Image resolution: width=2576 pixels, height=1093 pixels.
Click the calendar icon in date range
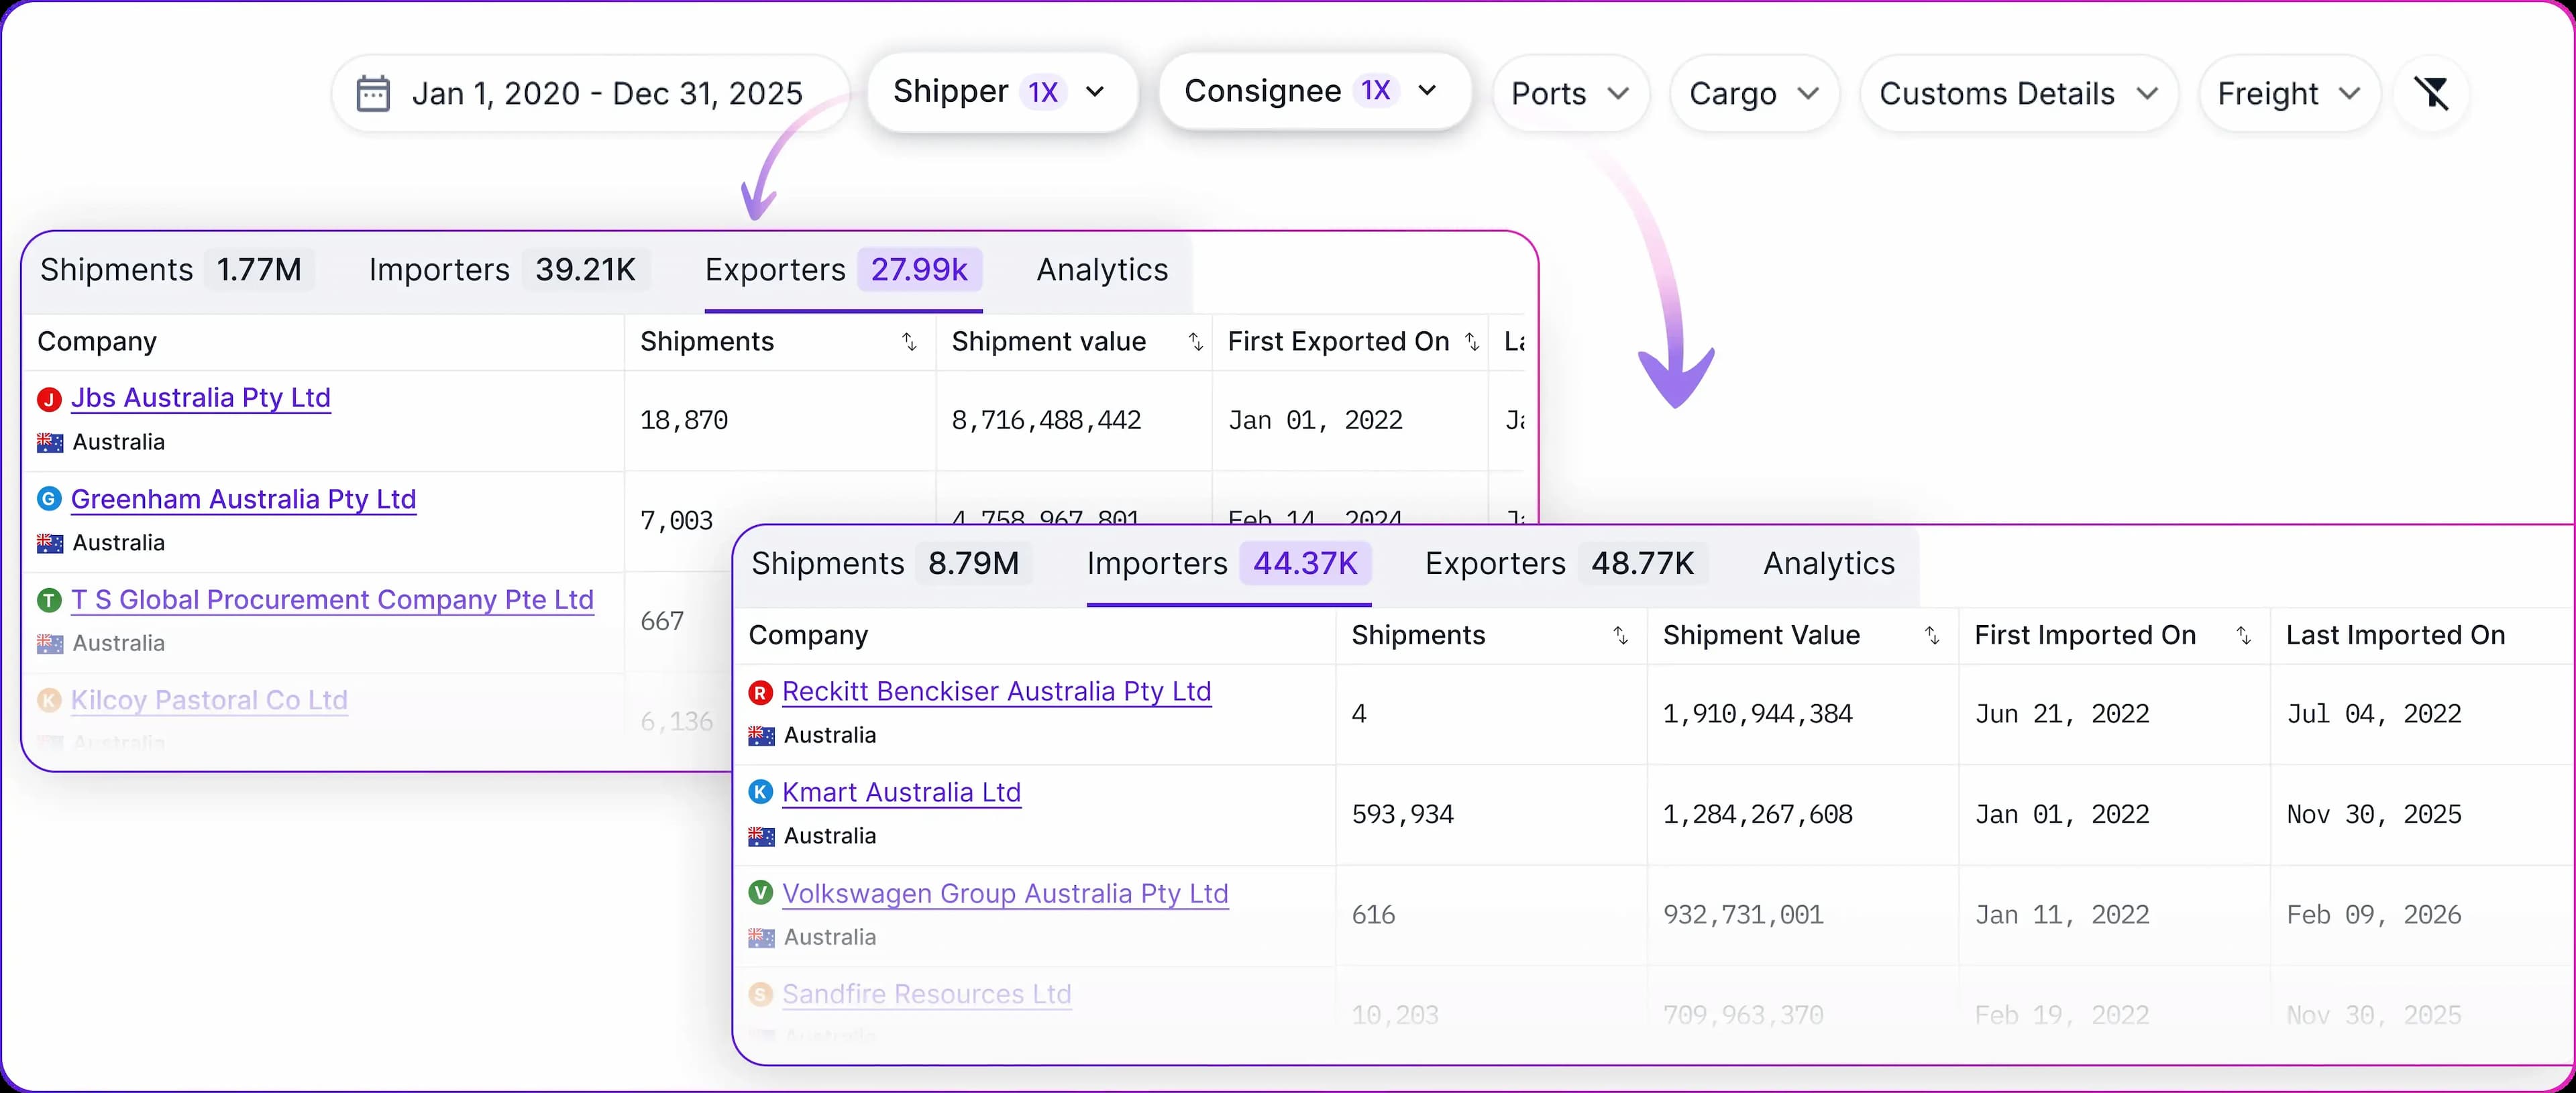tap(373, 94)
